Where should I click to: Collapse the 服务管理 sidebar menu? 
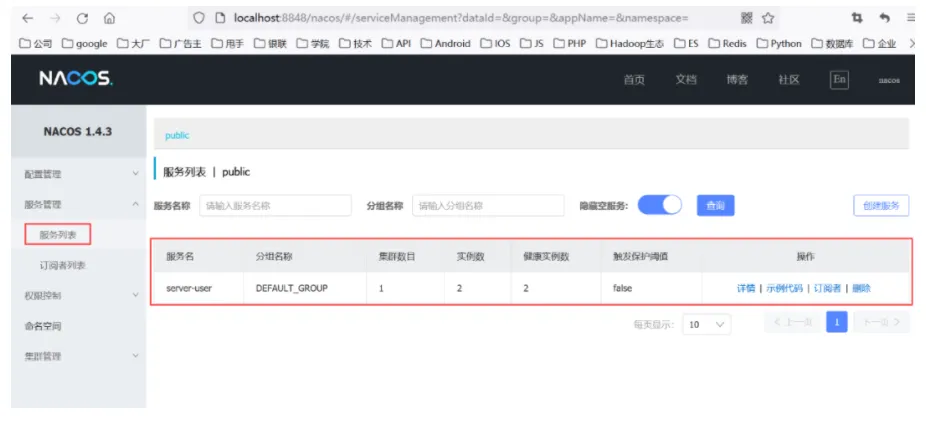(79, 204)
